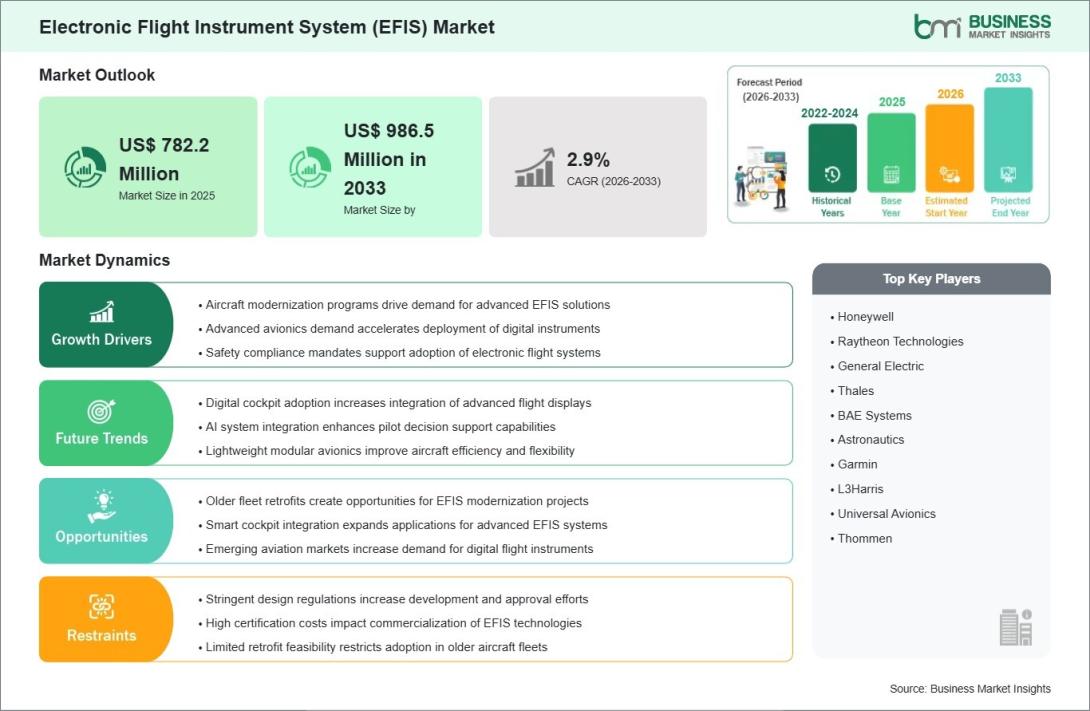Viewport: 1090px width, 711px height.
Task: Click 'Limited retrofit feasibility restricts adoption' bullet
Action: coord(376,647)
